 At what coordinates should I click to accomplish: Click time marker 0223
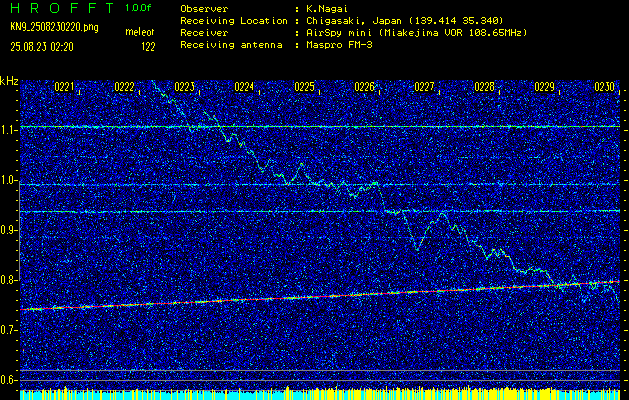click(x=185, y=87)
